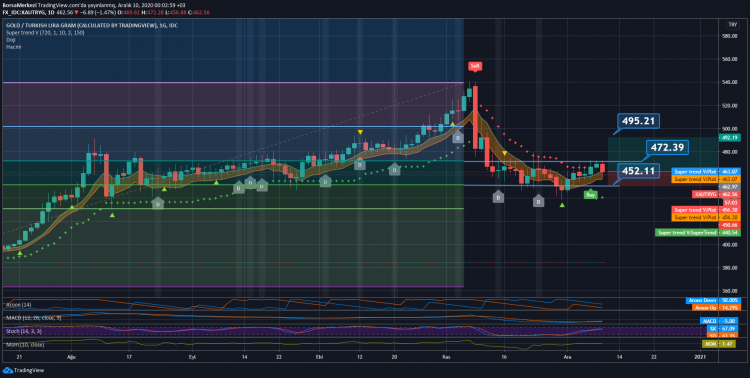Click the %K 67.09 stochastic value label

pos(723,329)
